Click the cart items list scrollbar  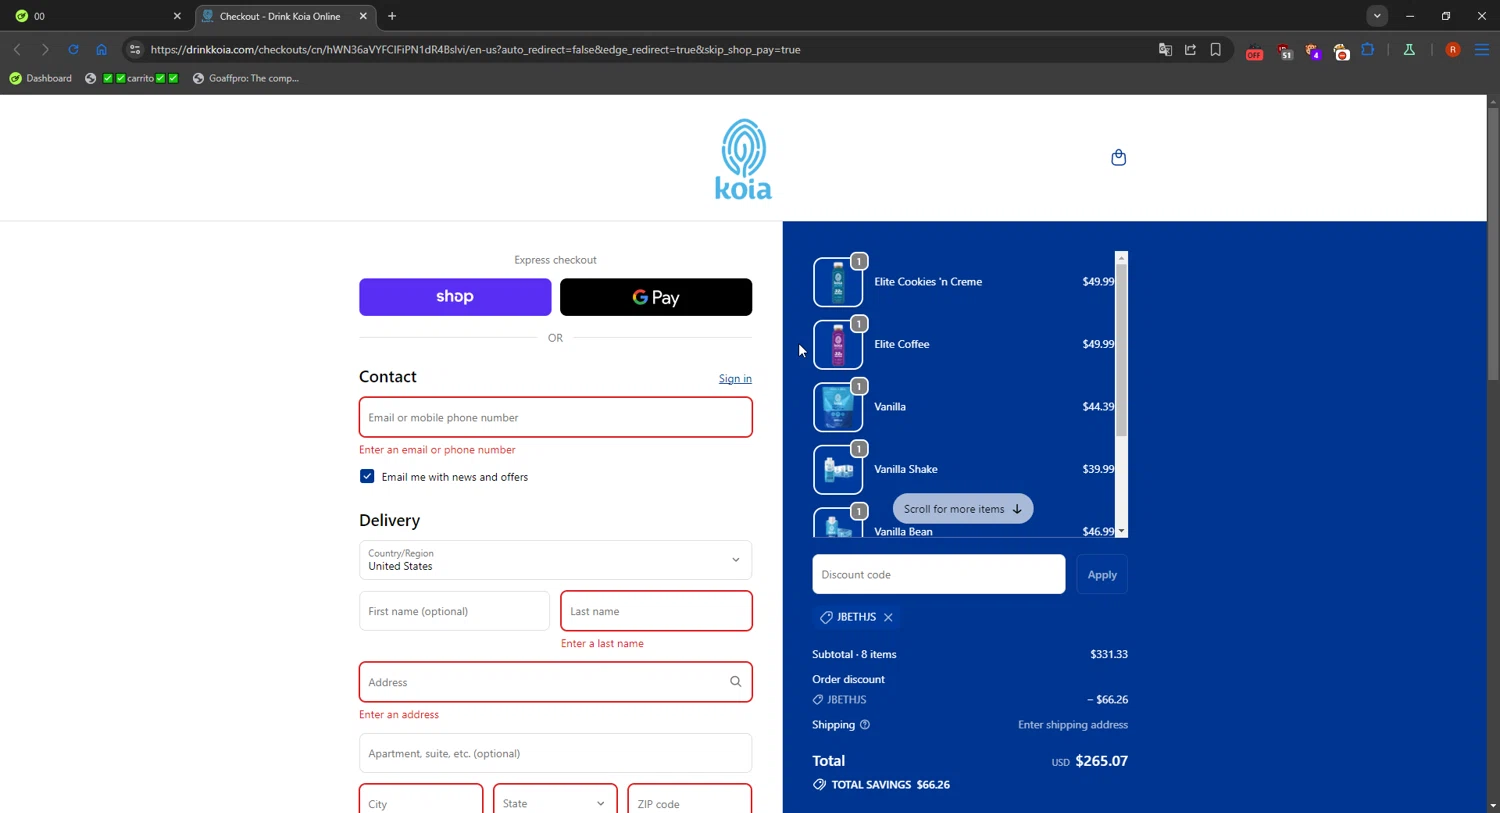point(1121,350)
